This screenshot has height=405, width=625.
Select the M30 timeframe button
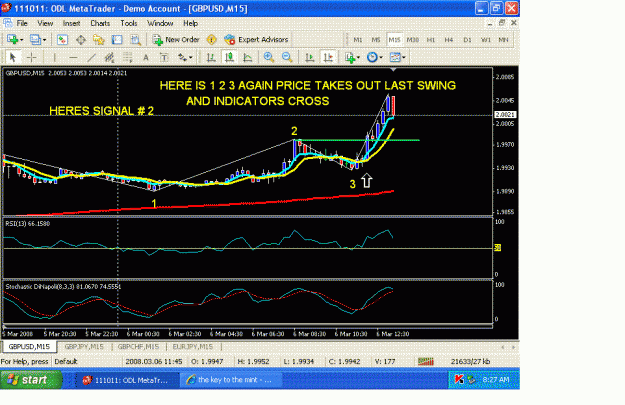tap(413, 39)
